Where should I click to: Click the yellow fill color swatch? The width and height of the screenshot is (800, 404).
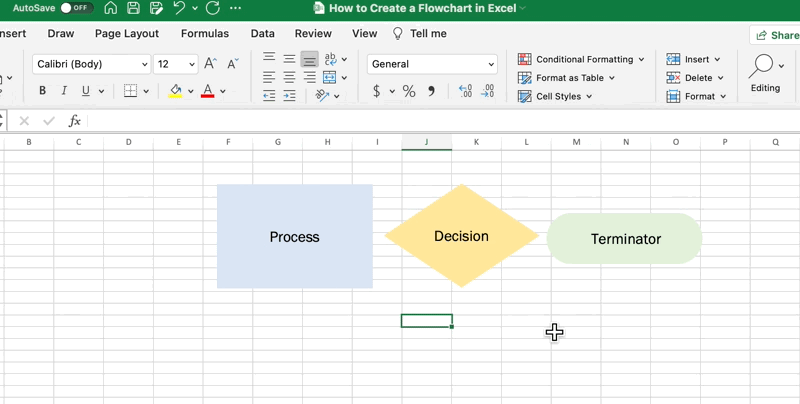(176, 91)
